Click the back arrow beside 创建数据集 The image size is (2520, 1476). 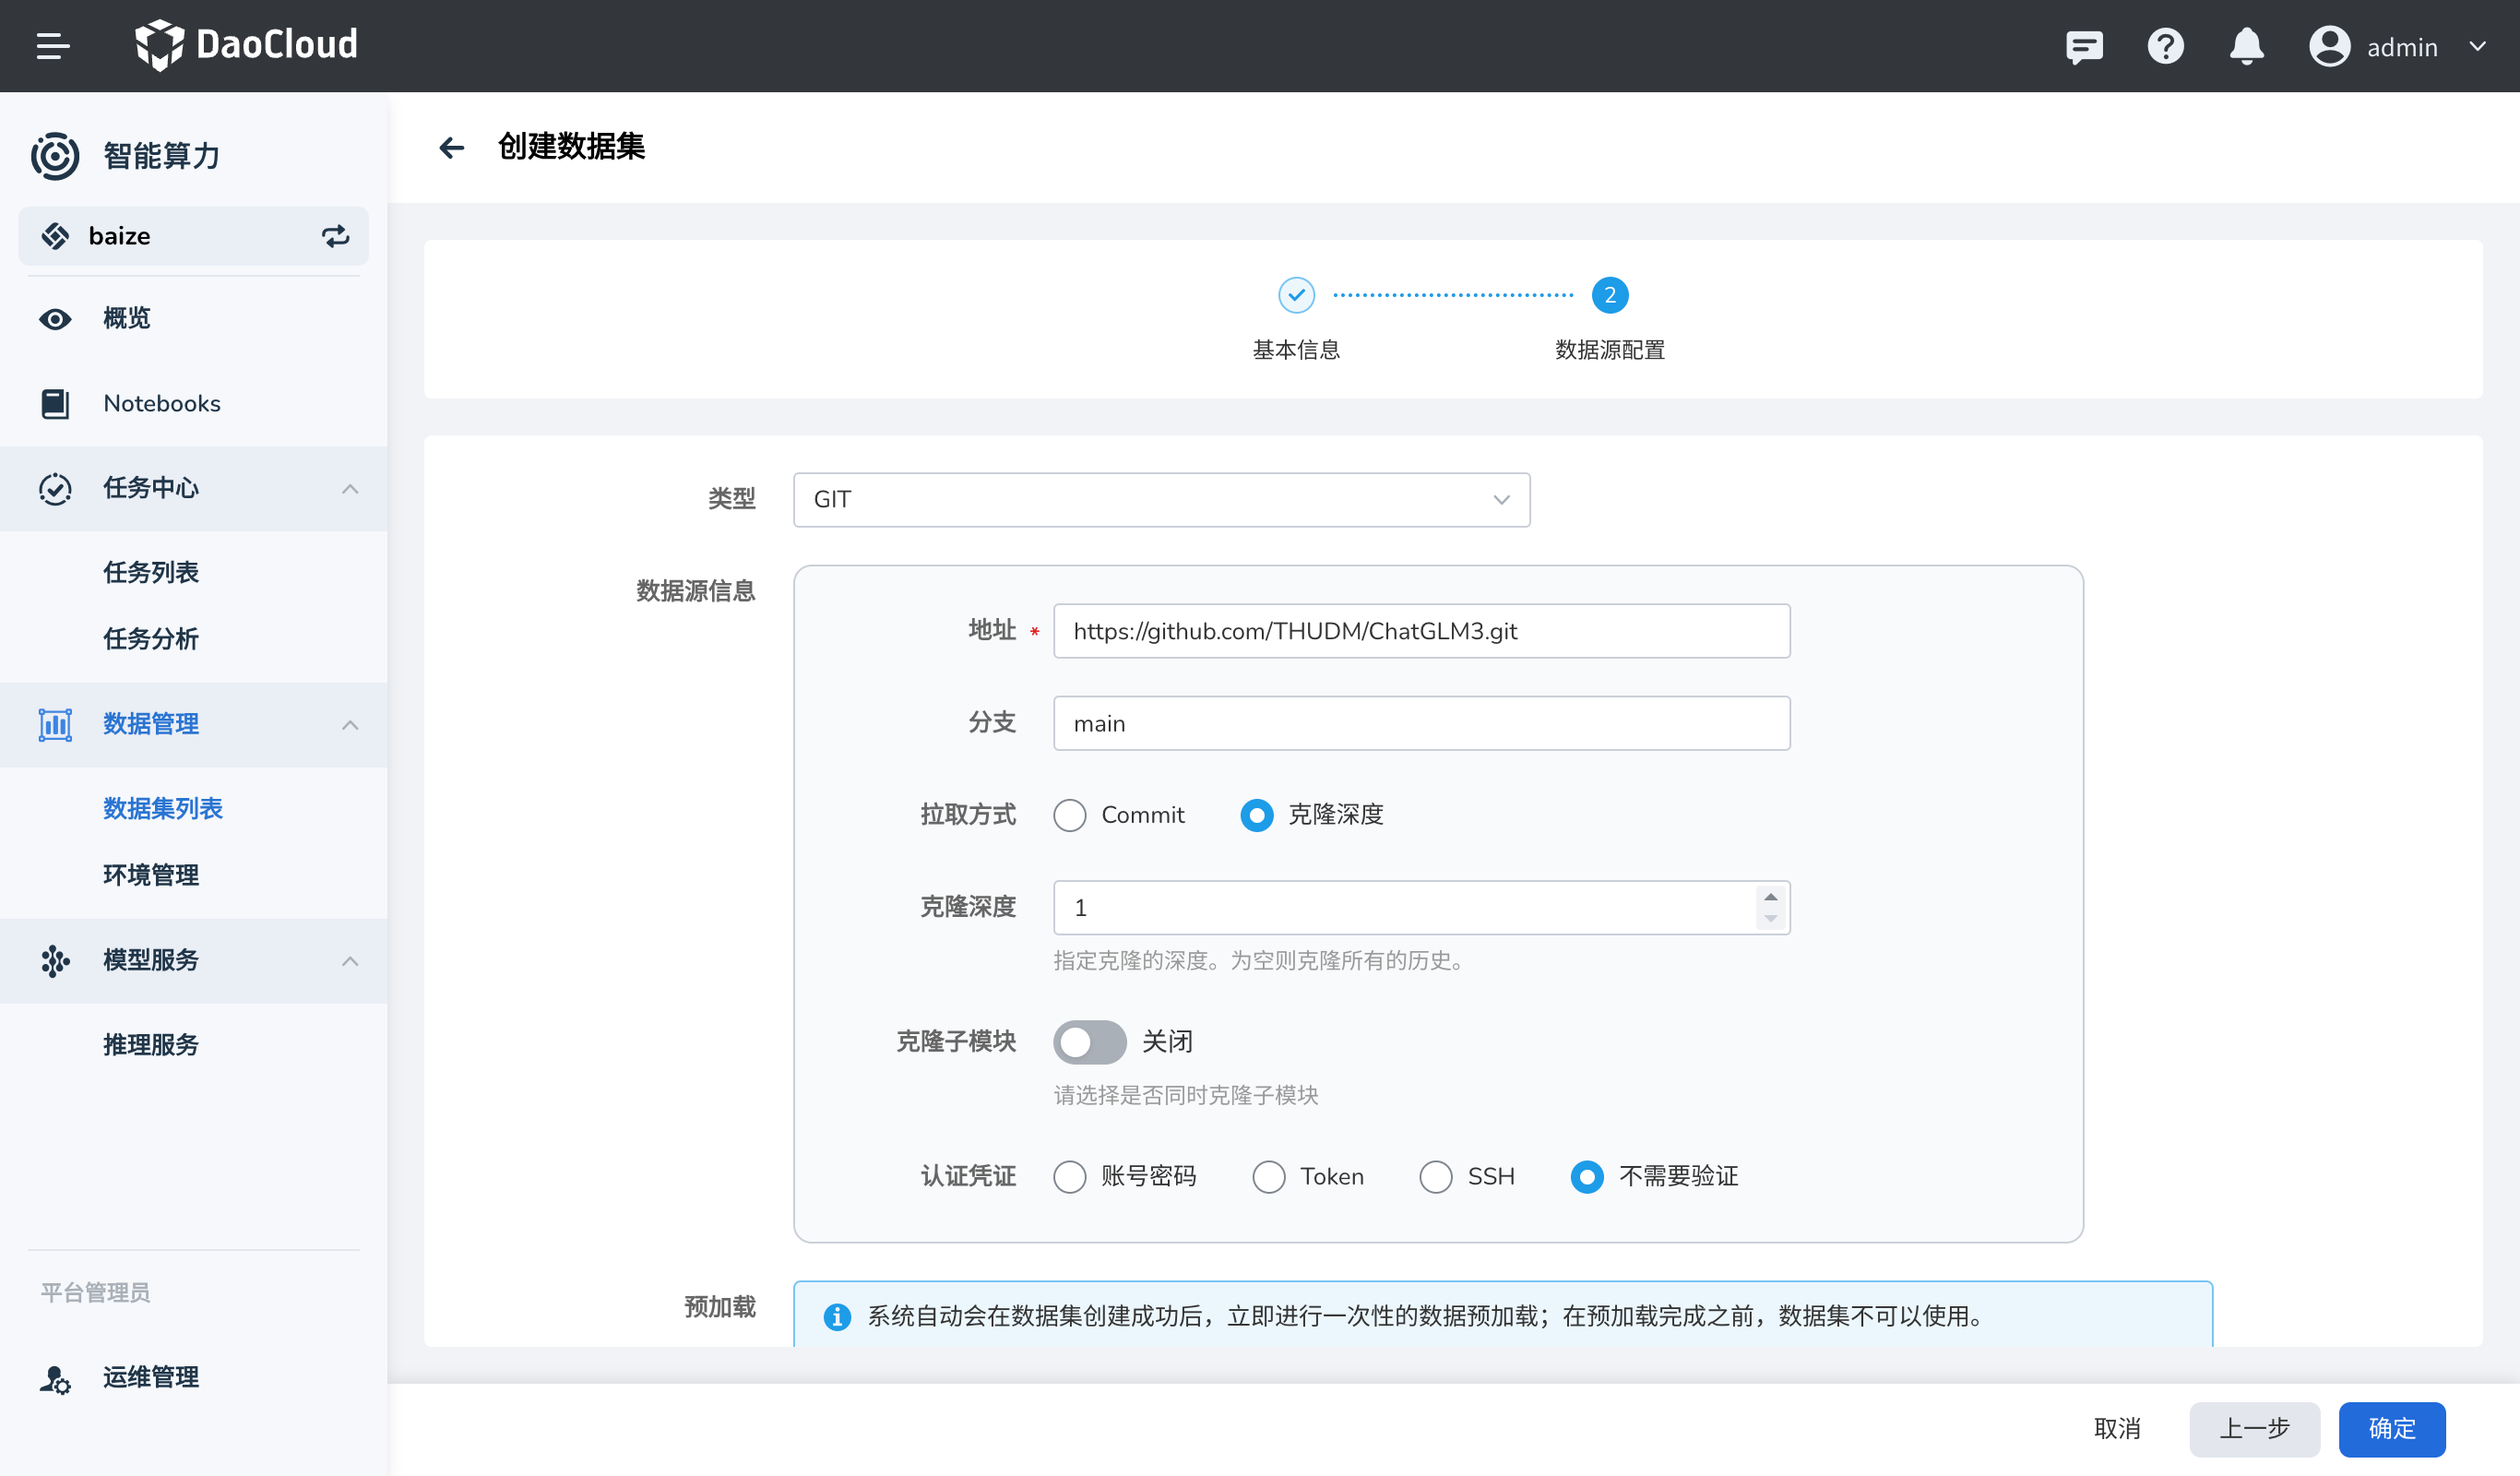(x=452, y=148)
